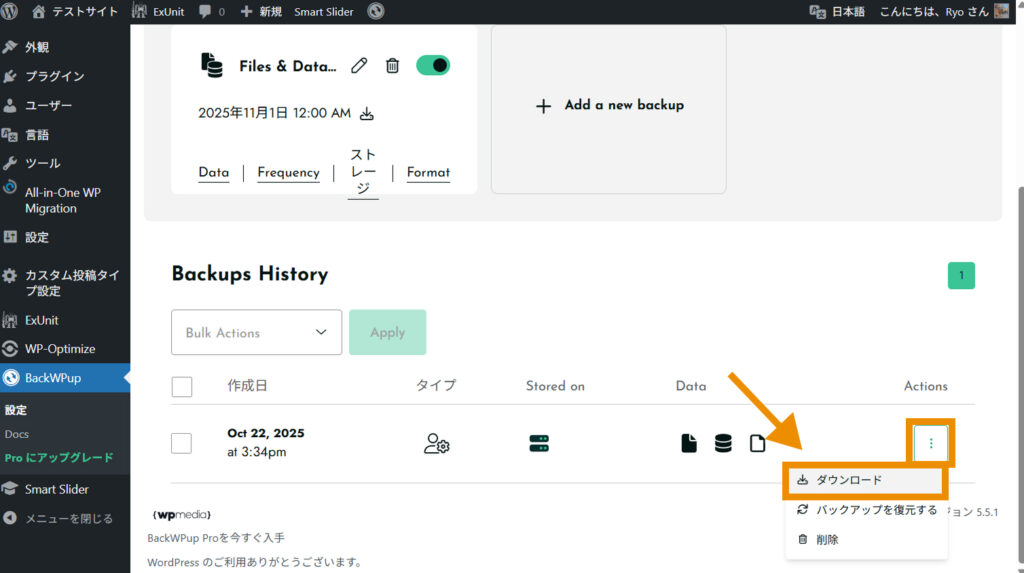Image resolution: width=1024 pixels, height=573 pixels.
Task: Tick the select-all checkbox in the history header
Action: tap(182, 387)
